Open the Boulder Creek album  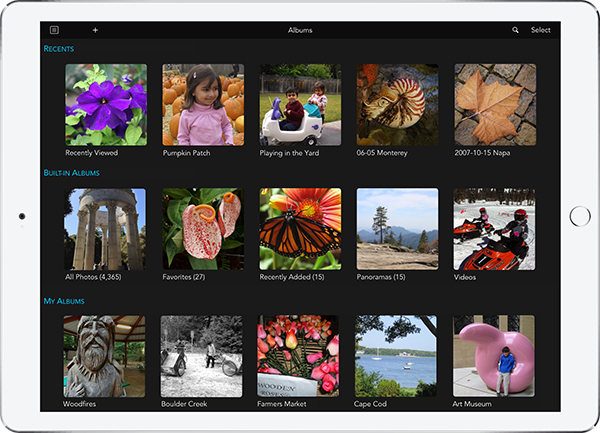pos(203,356)
